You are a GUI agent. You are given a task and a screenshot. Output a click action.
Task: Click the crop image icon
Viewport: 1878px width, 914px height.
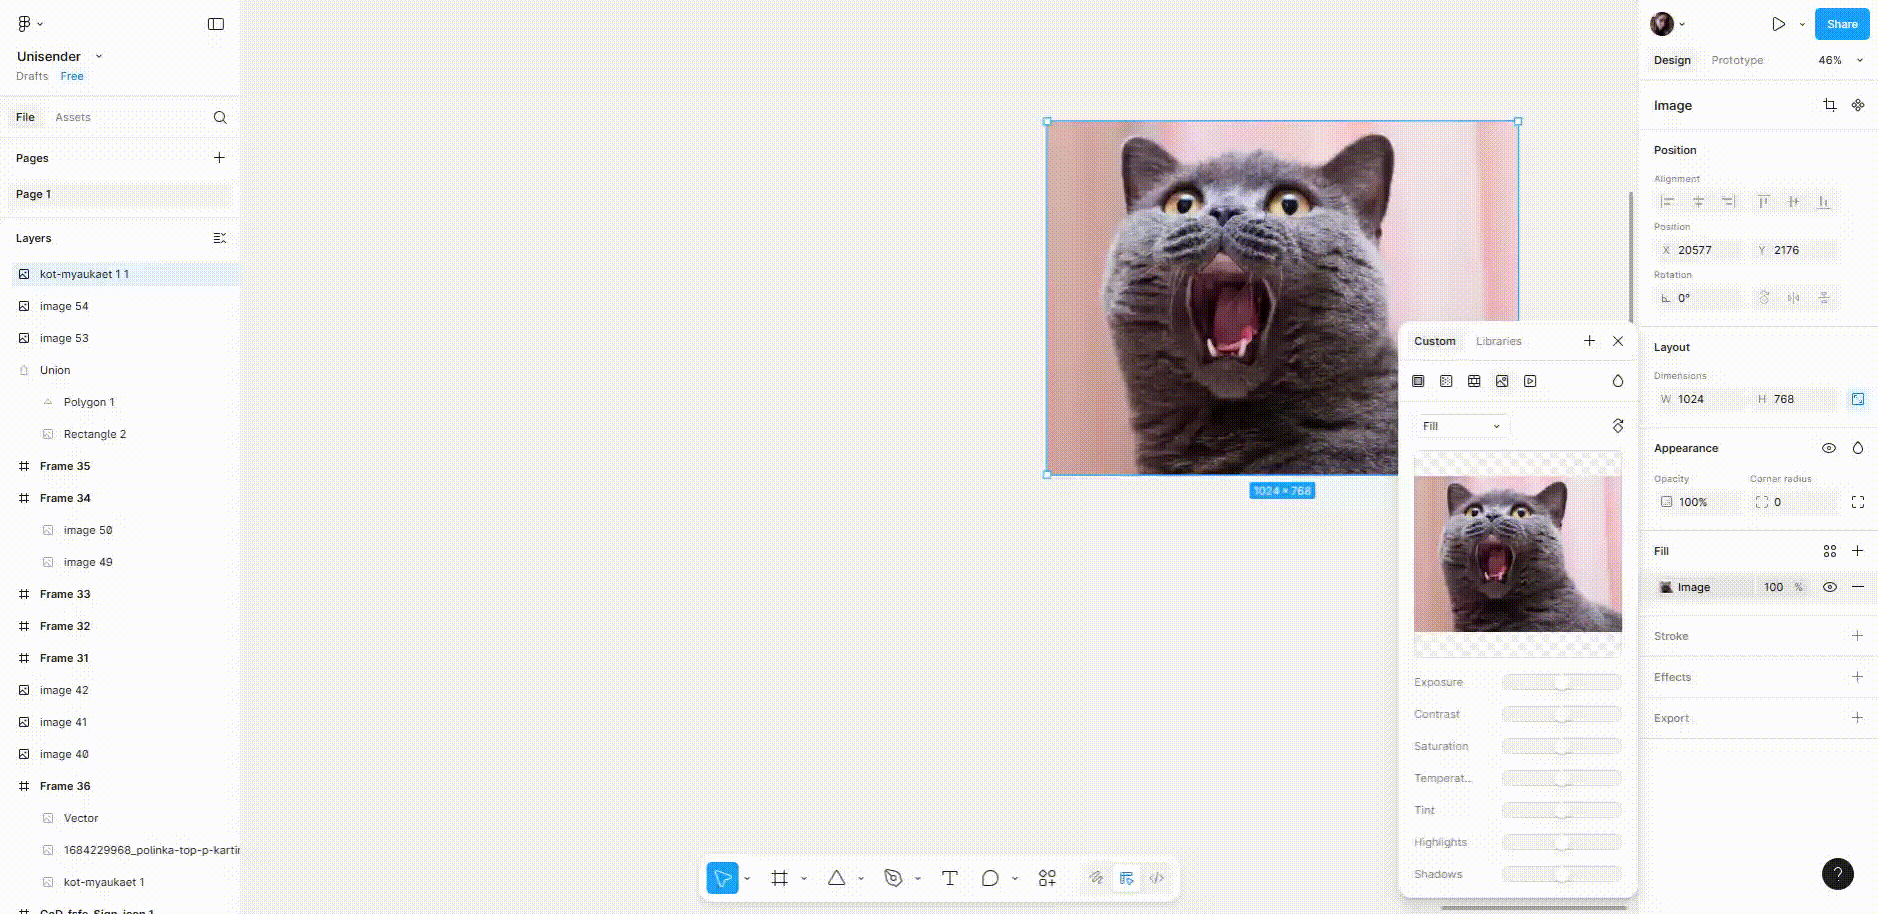point(1829,105)
